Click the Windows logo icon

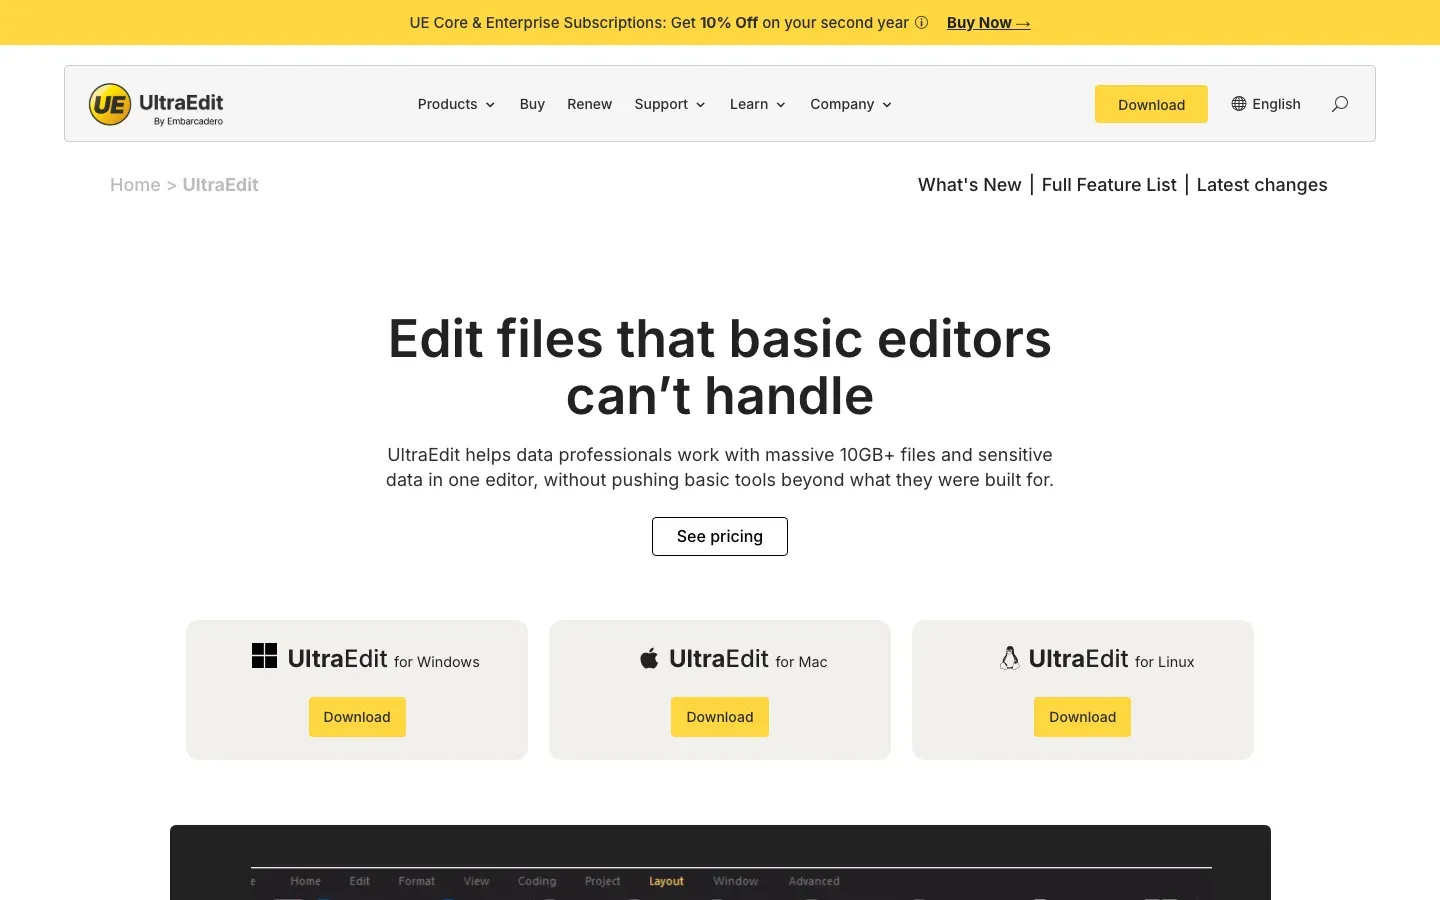coord(264,656)
